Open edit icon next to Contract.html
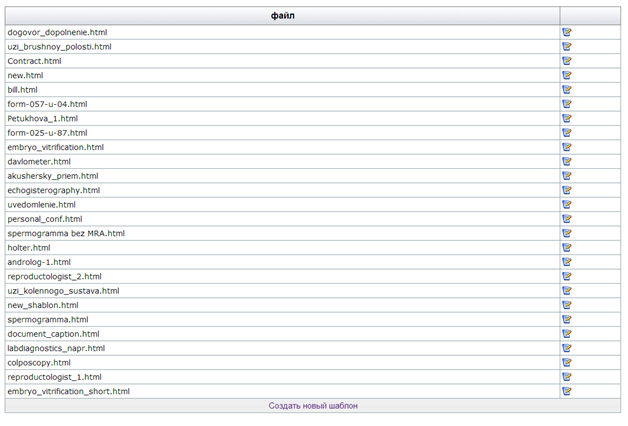The height and width of the screenshot is (426, 628). (567, 61)
